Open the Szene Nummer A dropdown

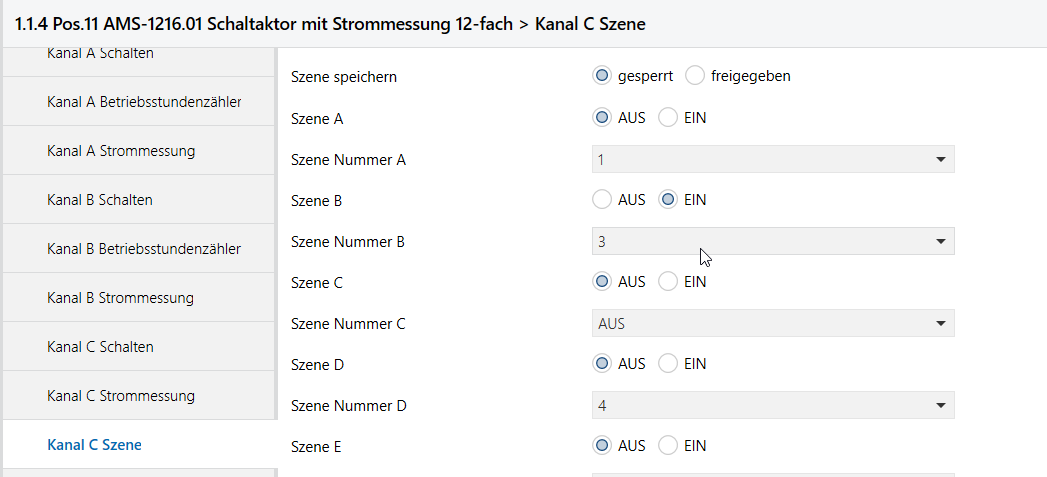click(772, 159)
